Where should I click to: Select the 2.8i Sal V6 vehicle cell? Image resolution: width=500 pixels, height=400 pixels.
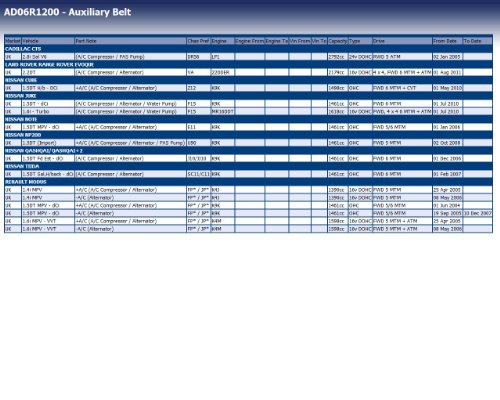click(x=48, y=57)
